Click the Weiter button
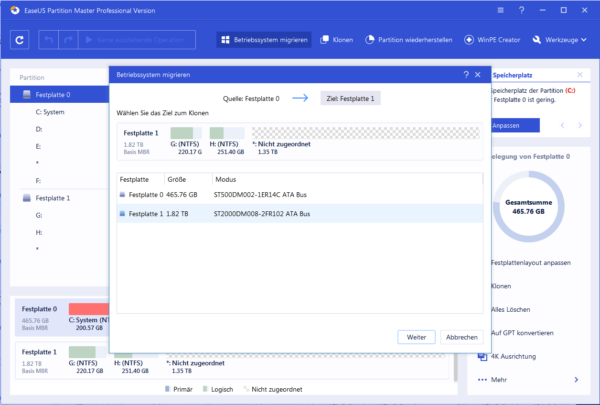 (416, 337)
